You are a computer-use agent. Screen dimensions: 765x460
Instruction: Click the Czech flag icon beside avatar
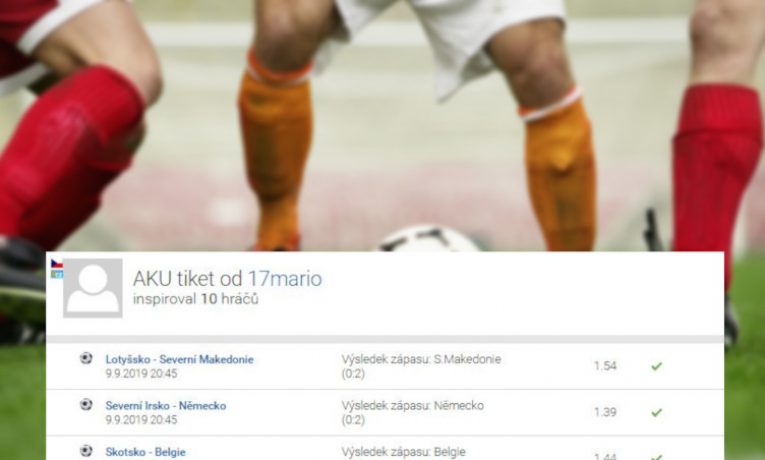tap(57, 263)
